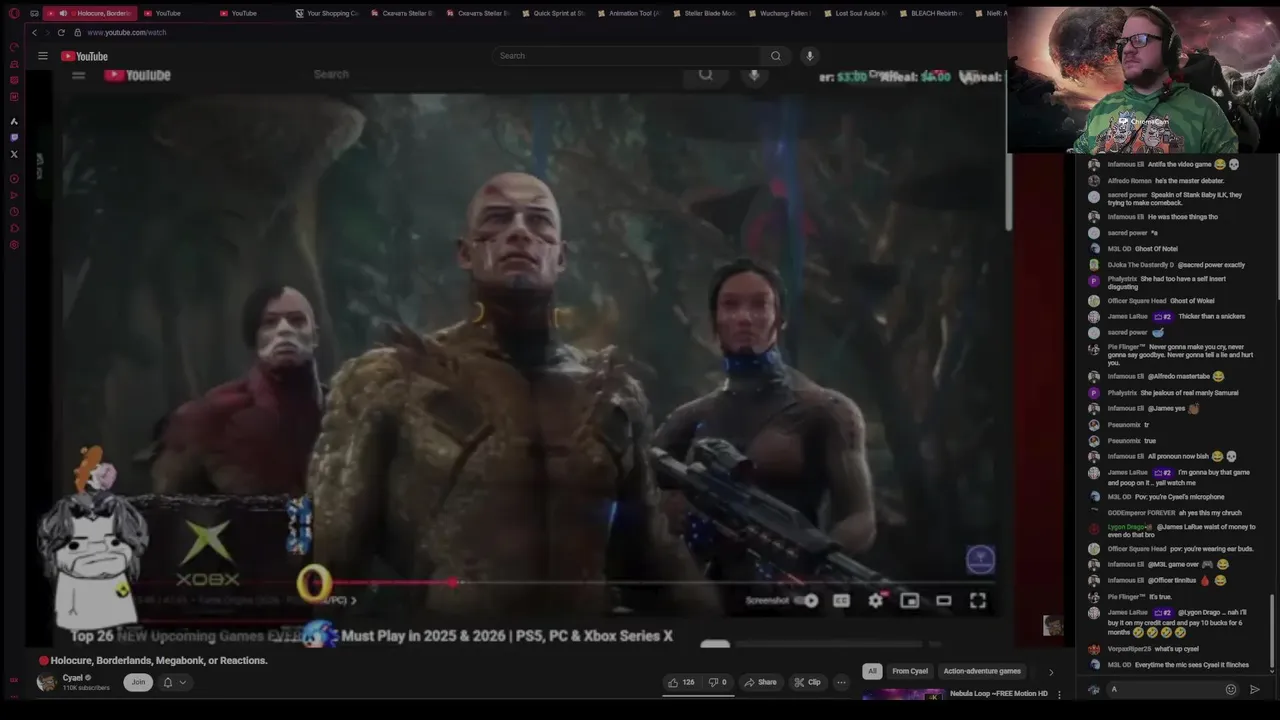
Task: Go forward with the browser forward arrow
Action: [49, 32]
